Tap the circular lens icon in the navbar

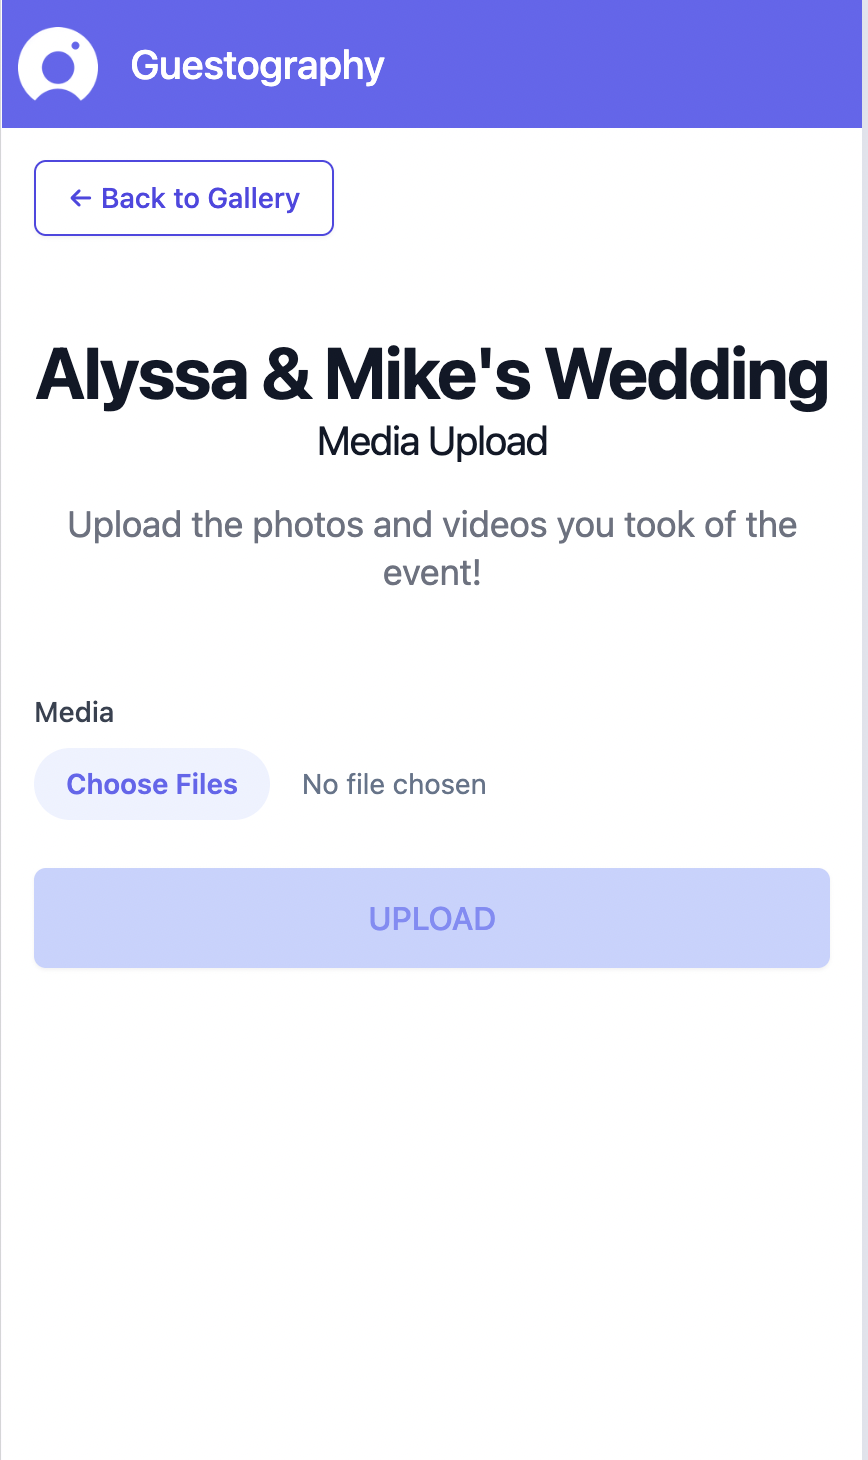click(x=57, y=64)
